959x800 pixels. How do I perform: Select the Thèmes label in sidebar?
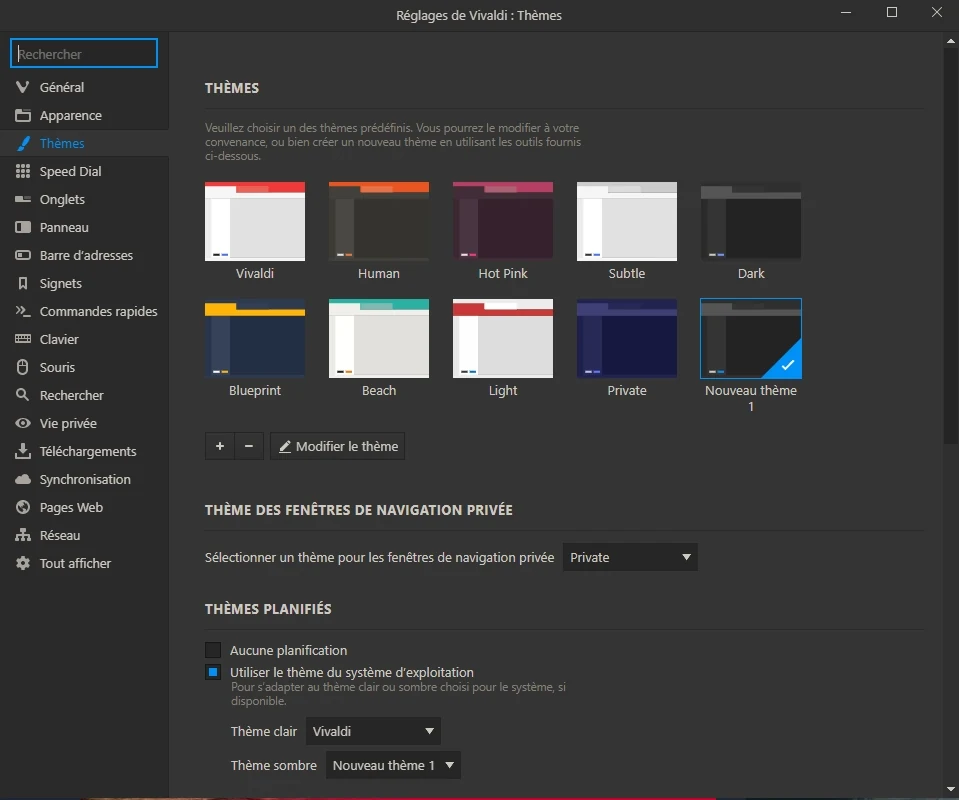62,143
